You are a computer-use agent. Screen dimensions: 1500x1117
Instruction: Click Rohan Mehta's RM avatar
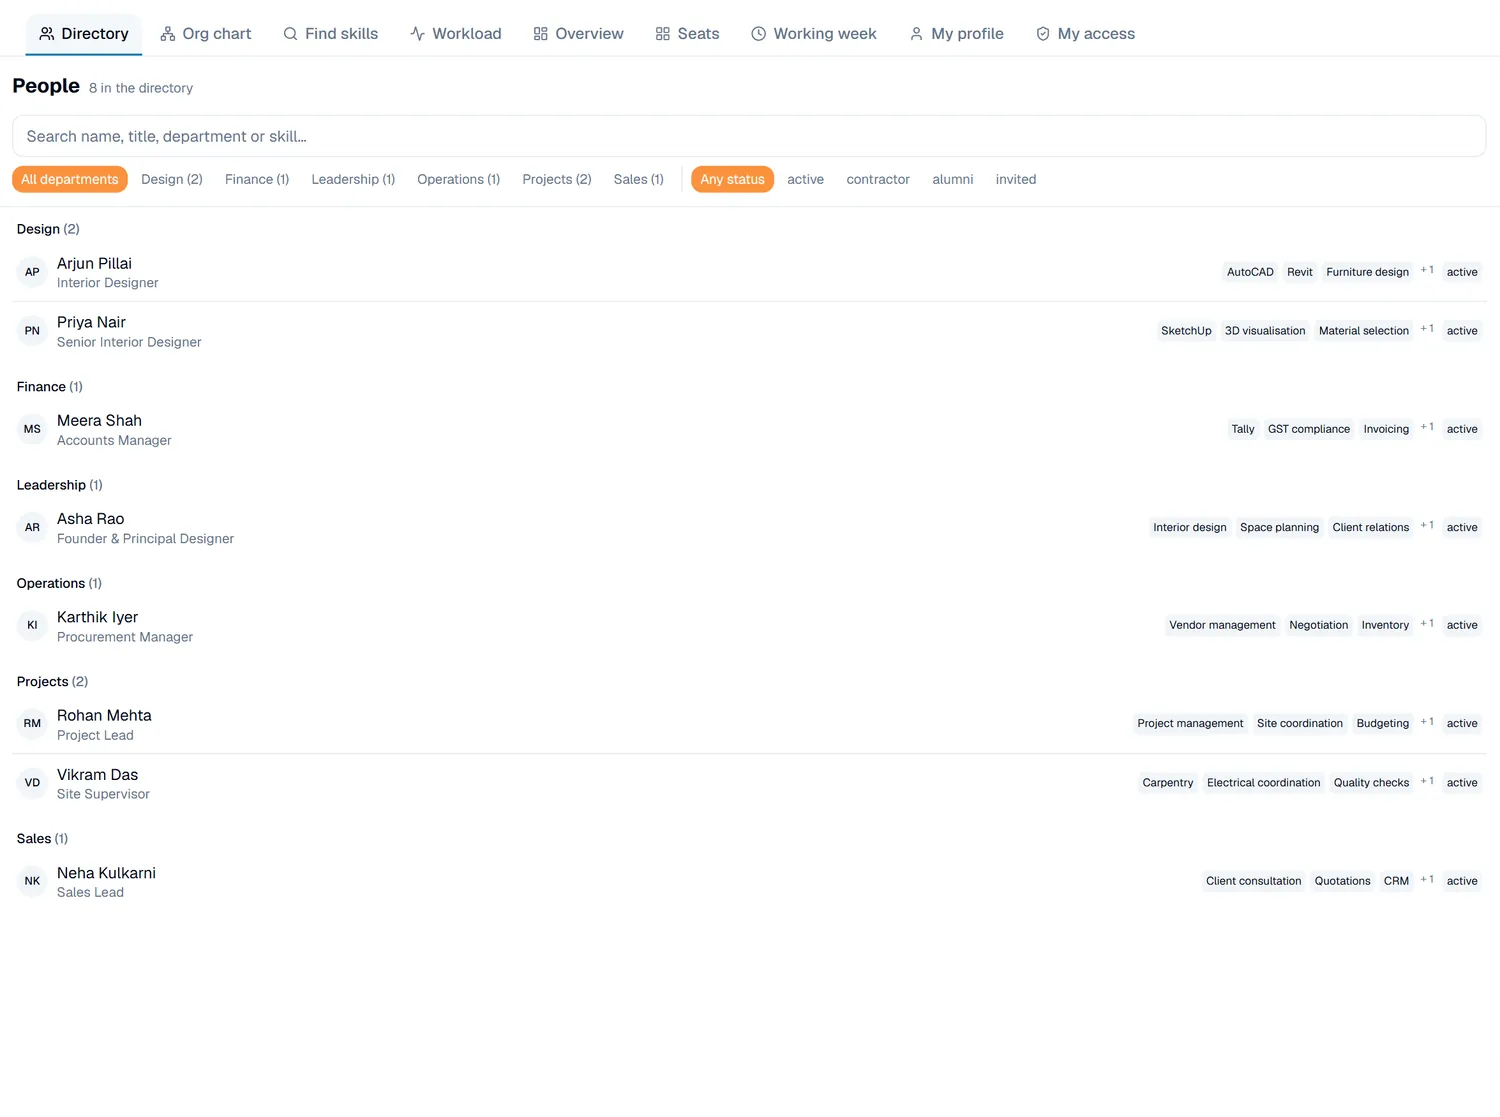coord(32,723)
